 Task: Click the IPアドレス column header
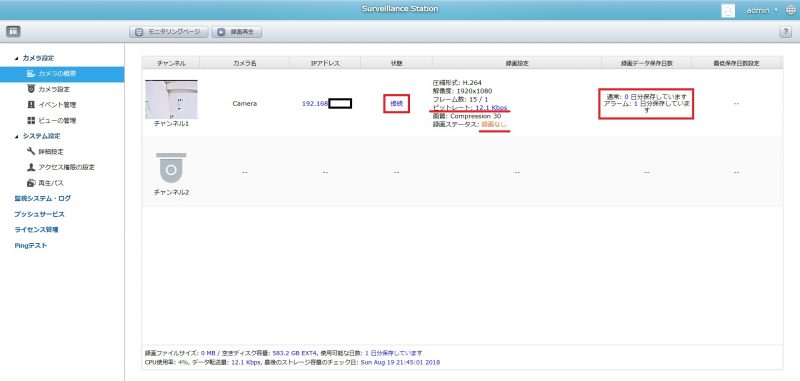coord(325,63)
